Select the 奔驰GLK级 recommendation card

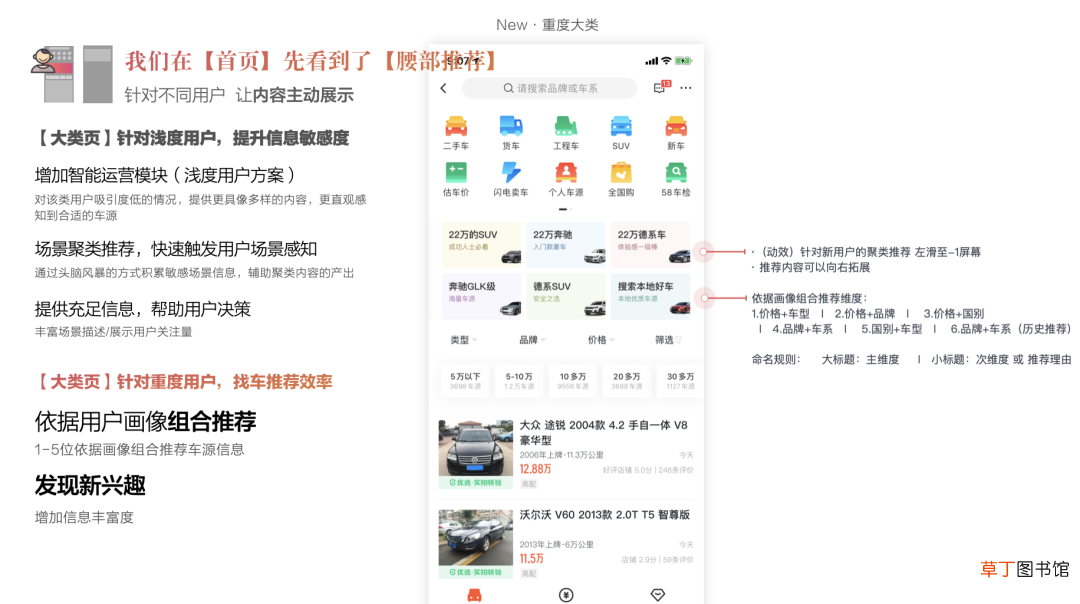coord(481,296)
